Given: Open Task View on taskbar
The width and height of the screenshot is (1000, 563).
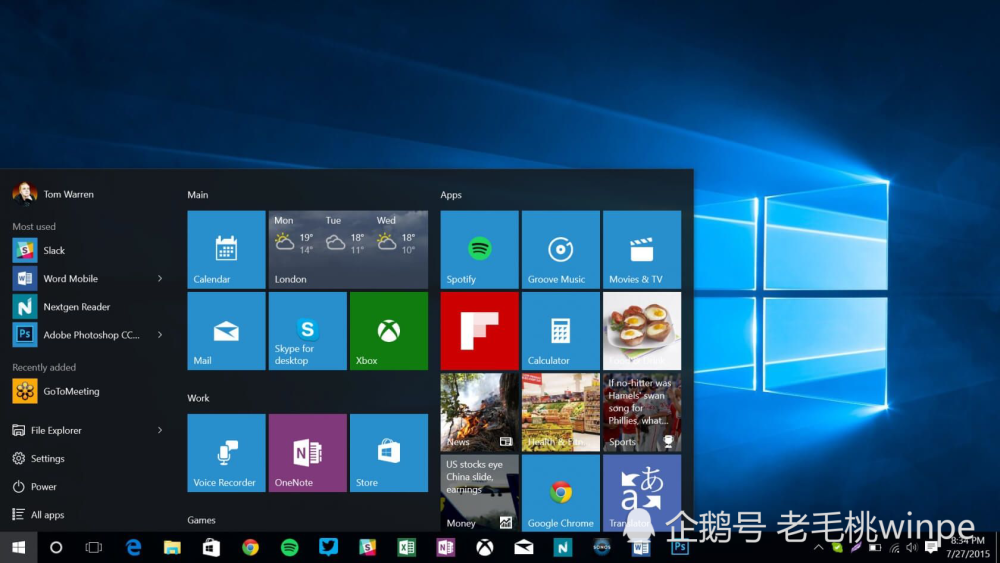Looking at the screenshot, I should tap(94, 547).
